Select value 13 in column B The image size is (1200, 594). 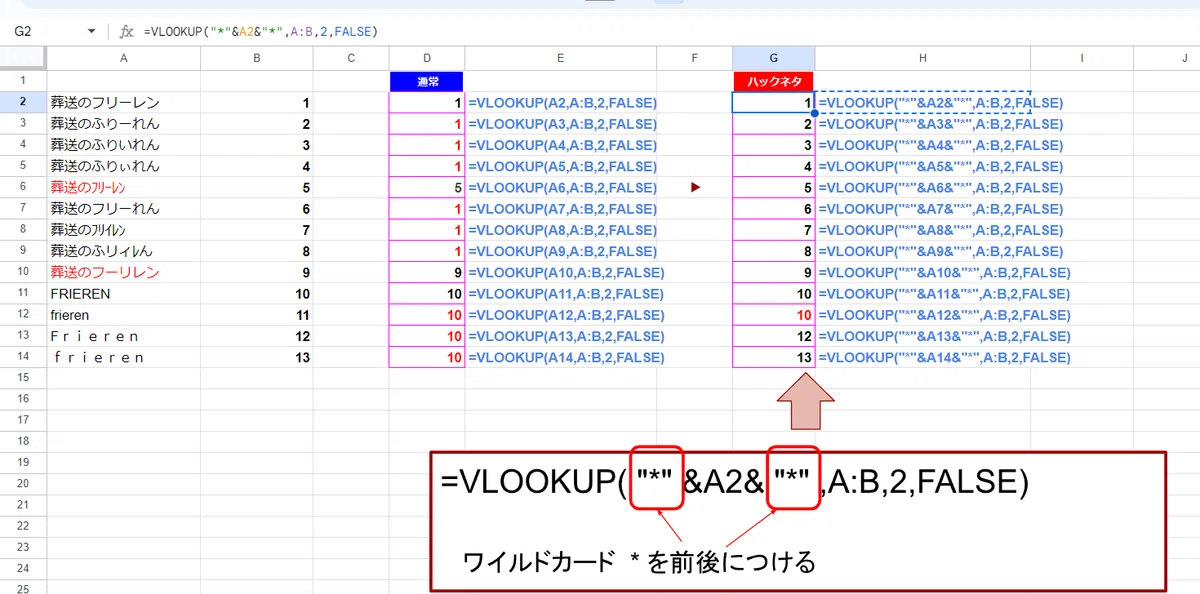tap(257, 357)
